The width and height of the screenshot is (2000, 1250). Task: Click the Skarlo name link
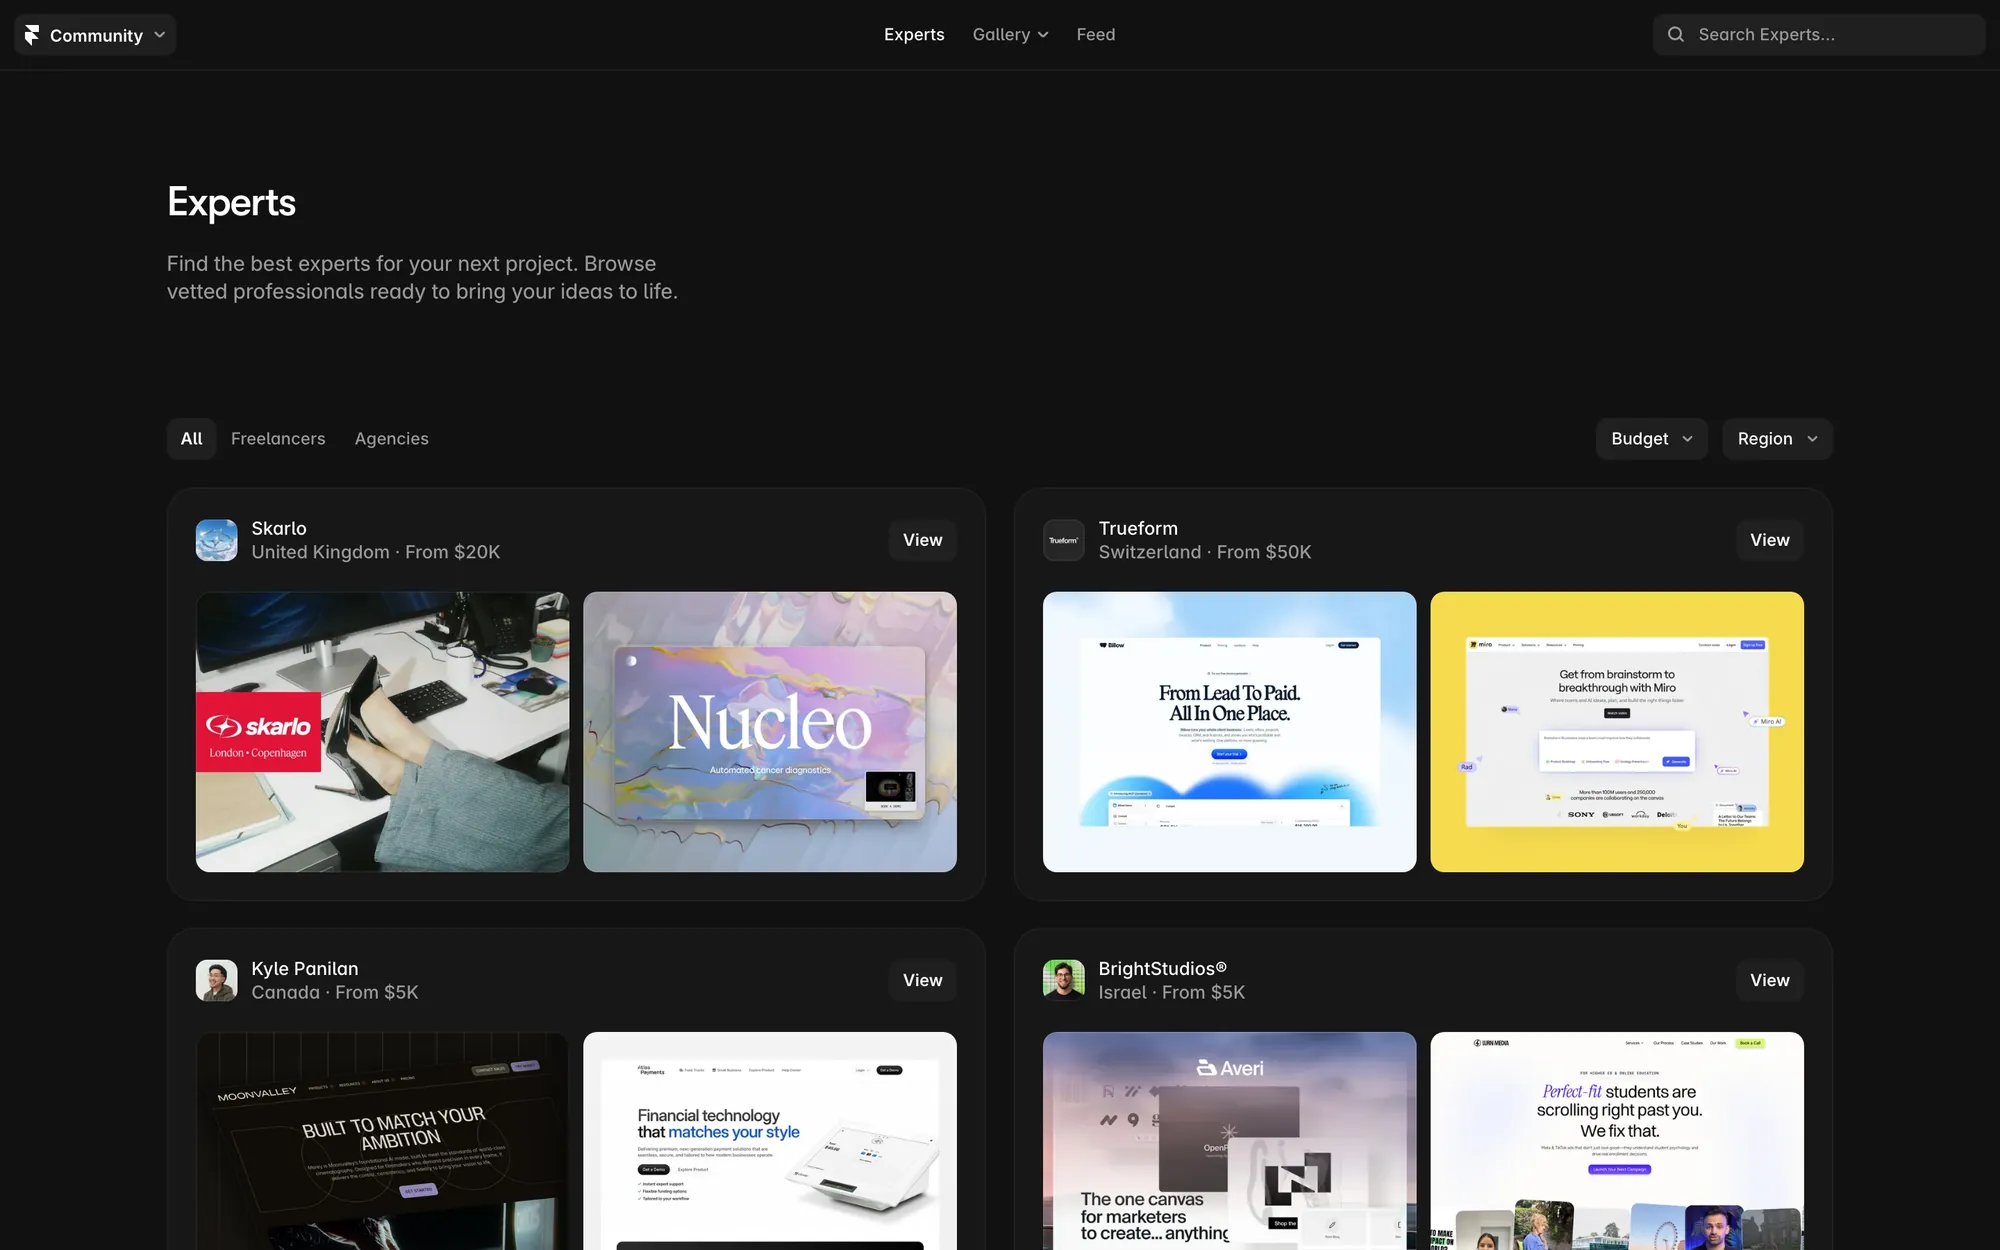point(279,528)
